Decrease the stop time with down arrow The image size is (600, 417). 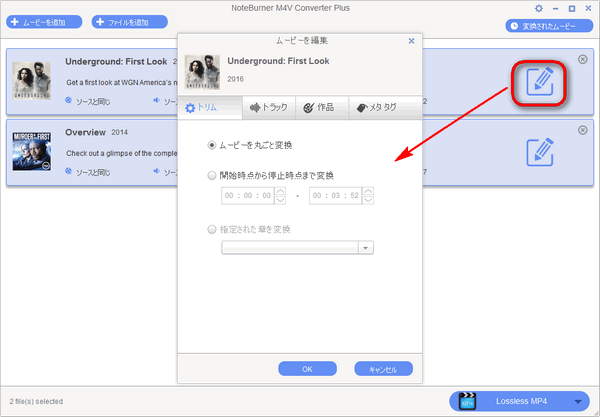tap(368, 200)
